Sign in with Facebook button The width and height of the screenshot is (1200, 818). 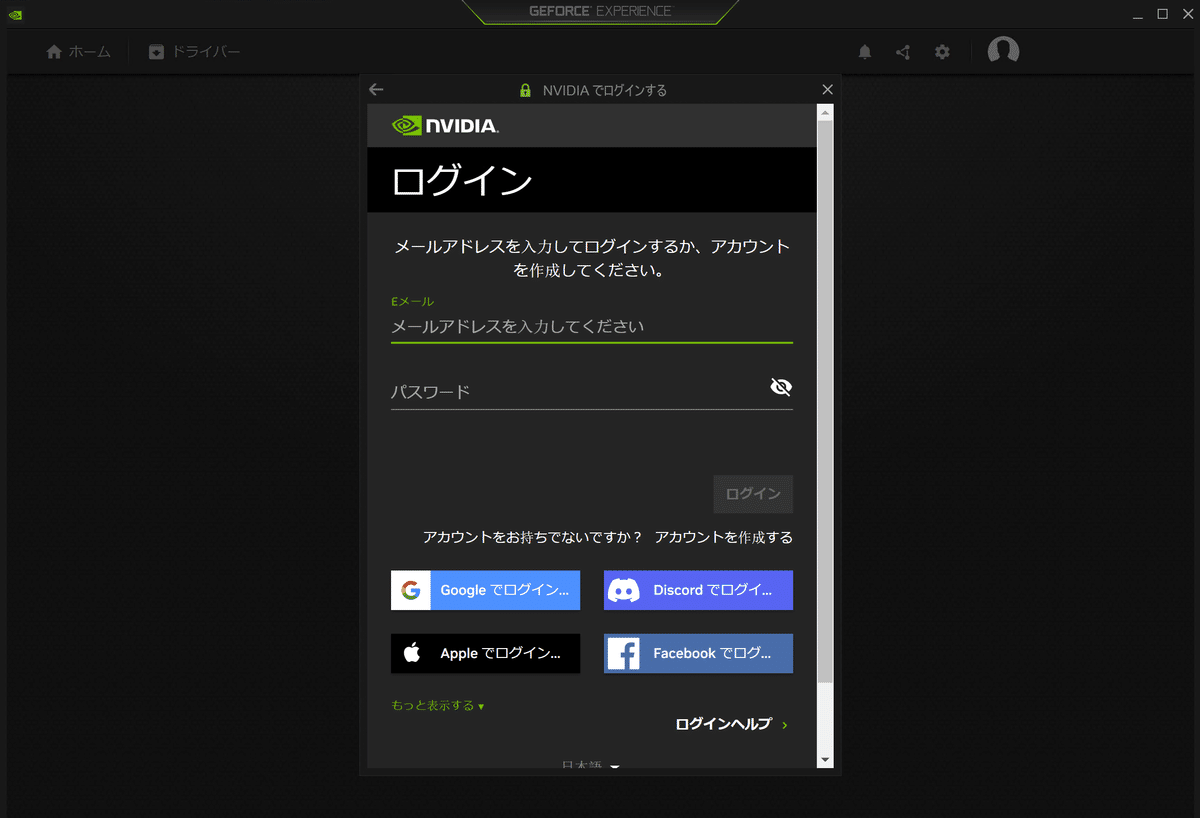pos(698,653)
